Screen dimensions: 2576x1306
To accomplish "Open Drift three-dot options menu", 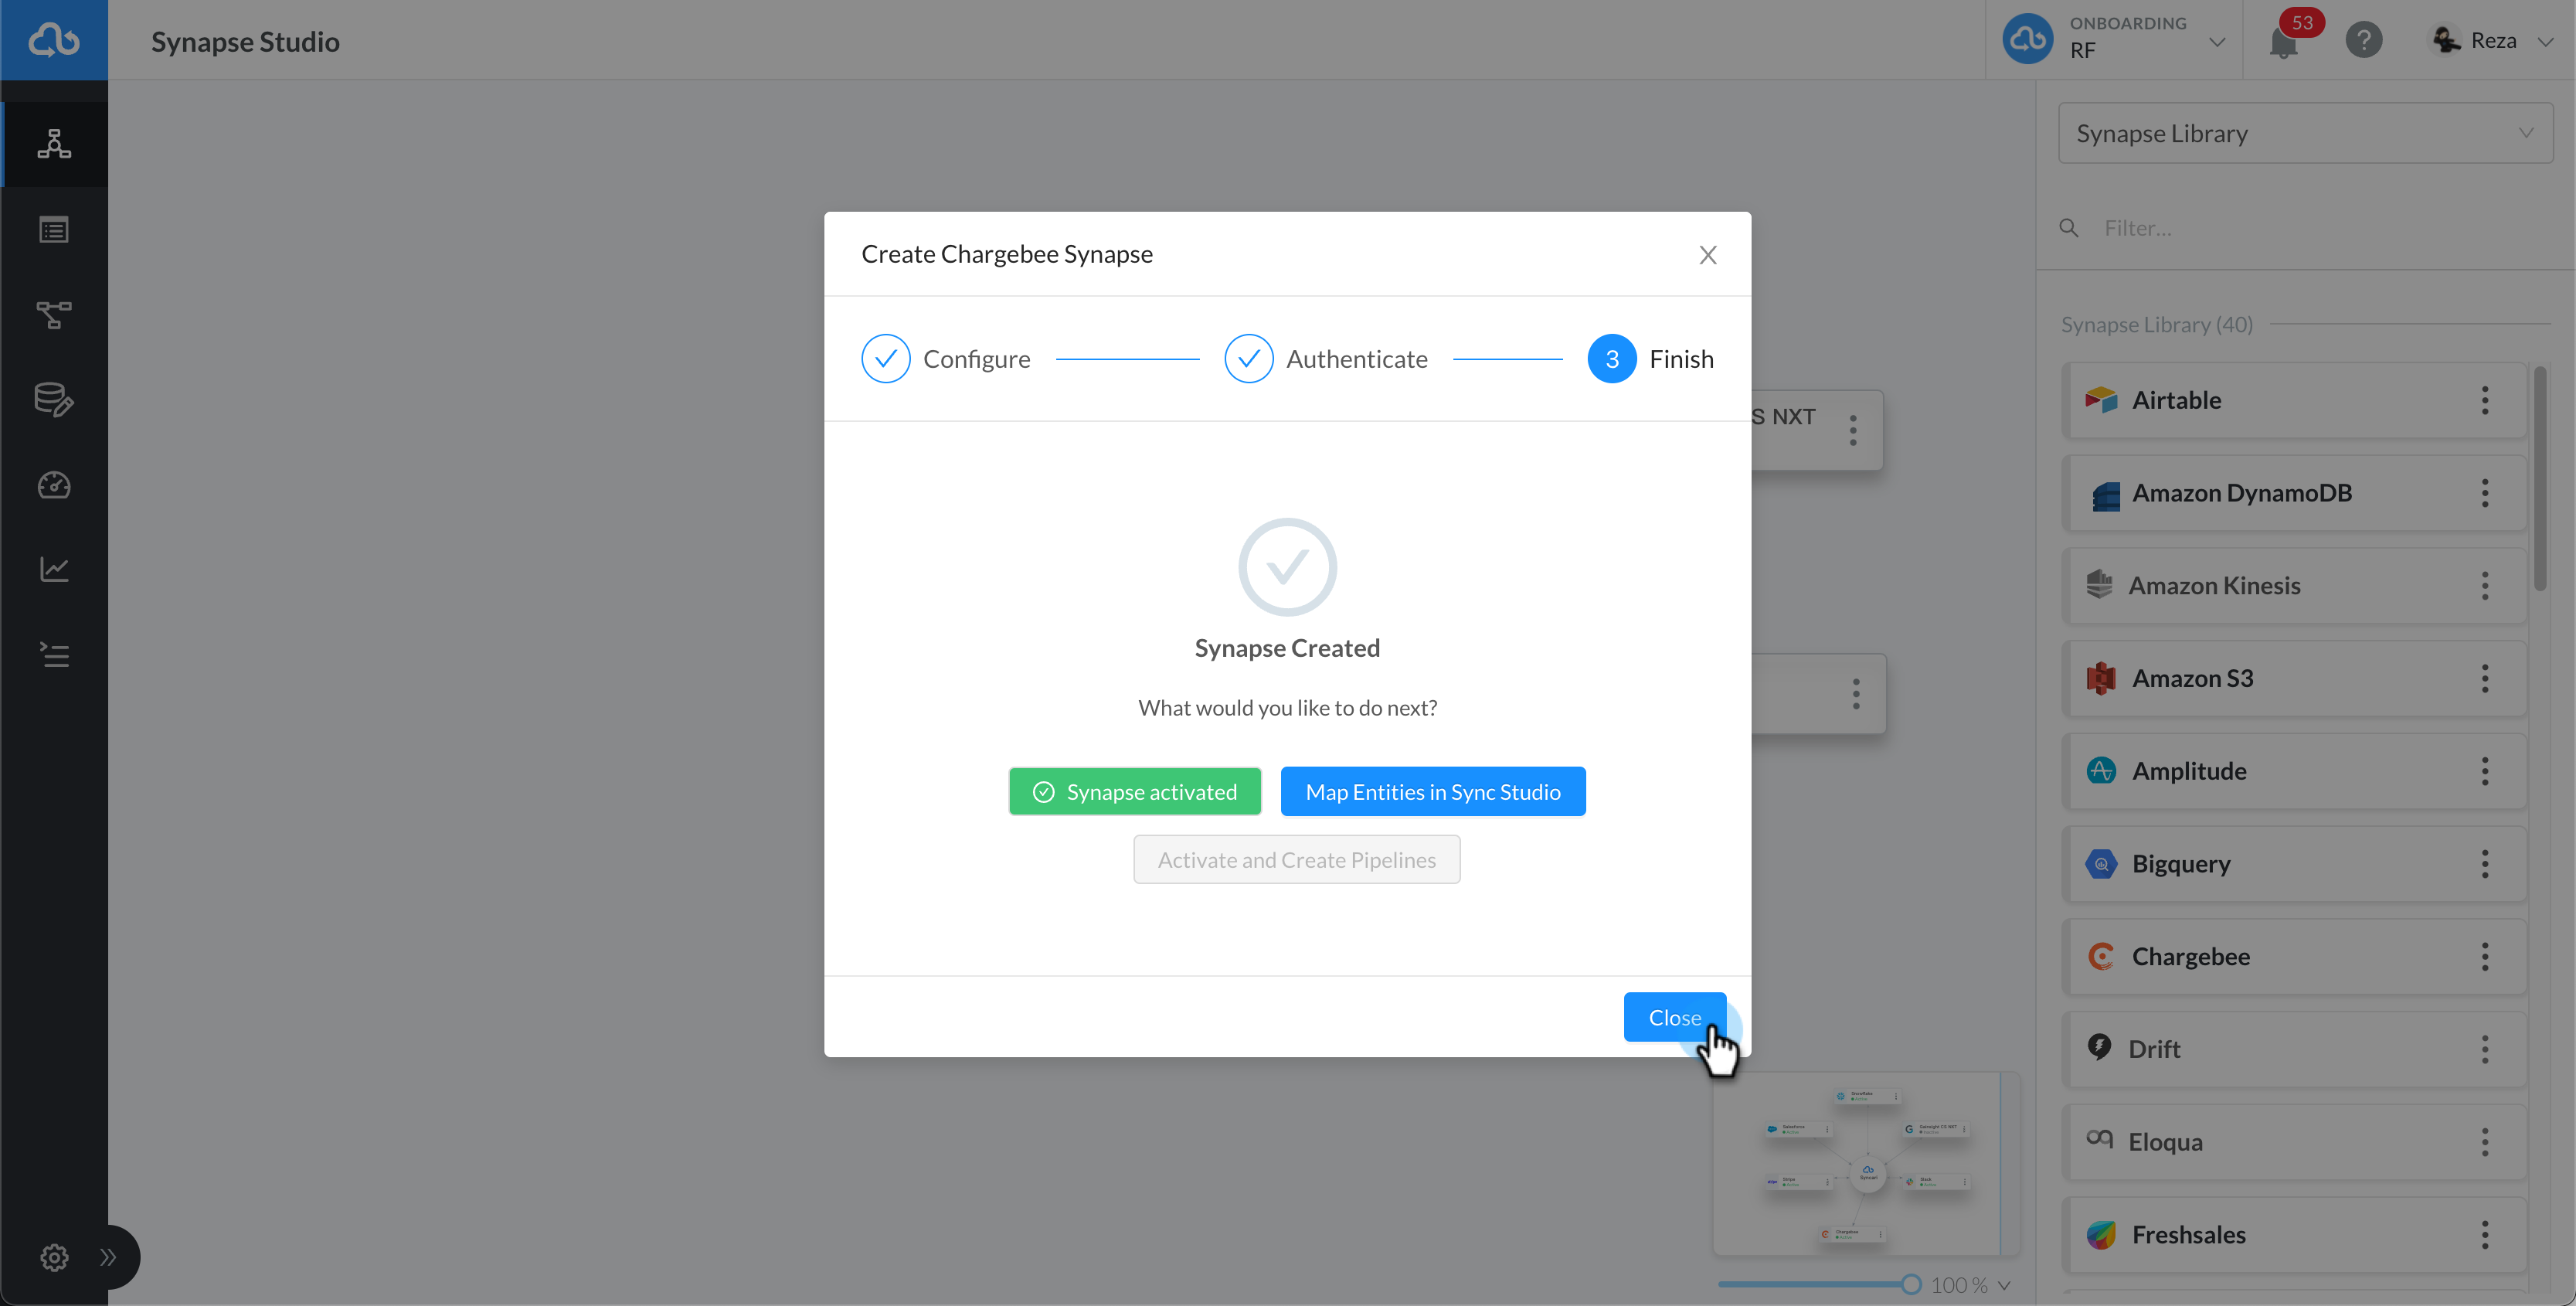I will click(2485, 1049).
